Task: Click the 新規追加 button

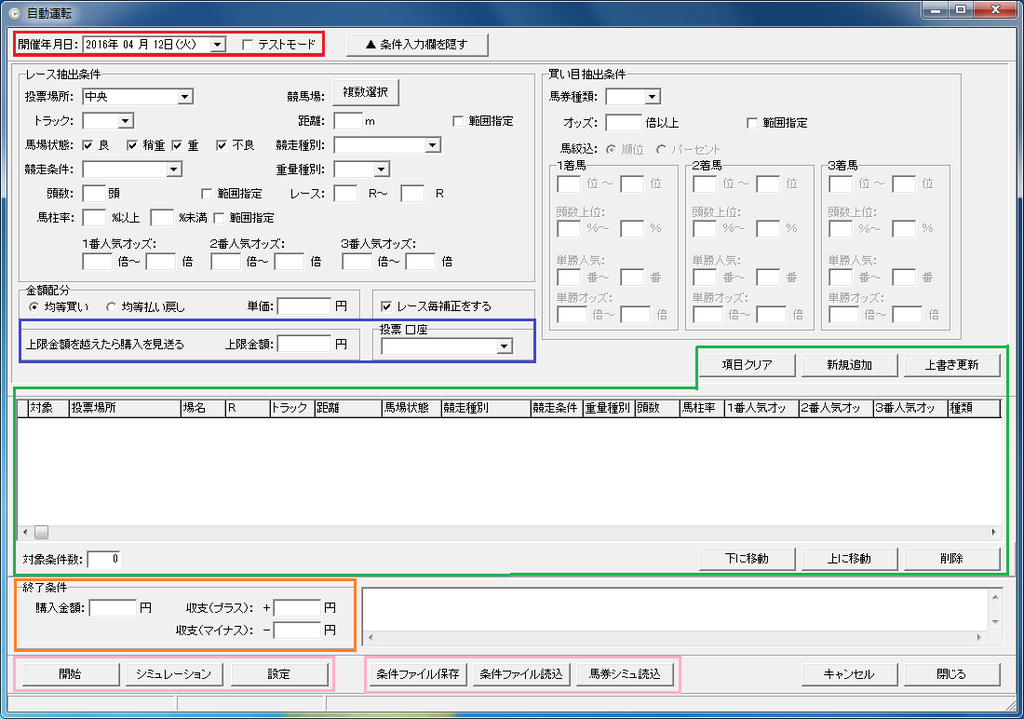Action: tap(850, 365)
